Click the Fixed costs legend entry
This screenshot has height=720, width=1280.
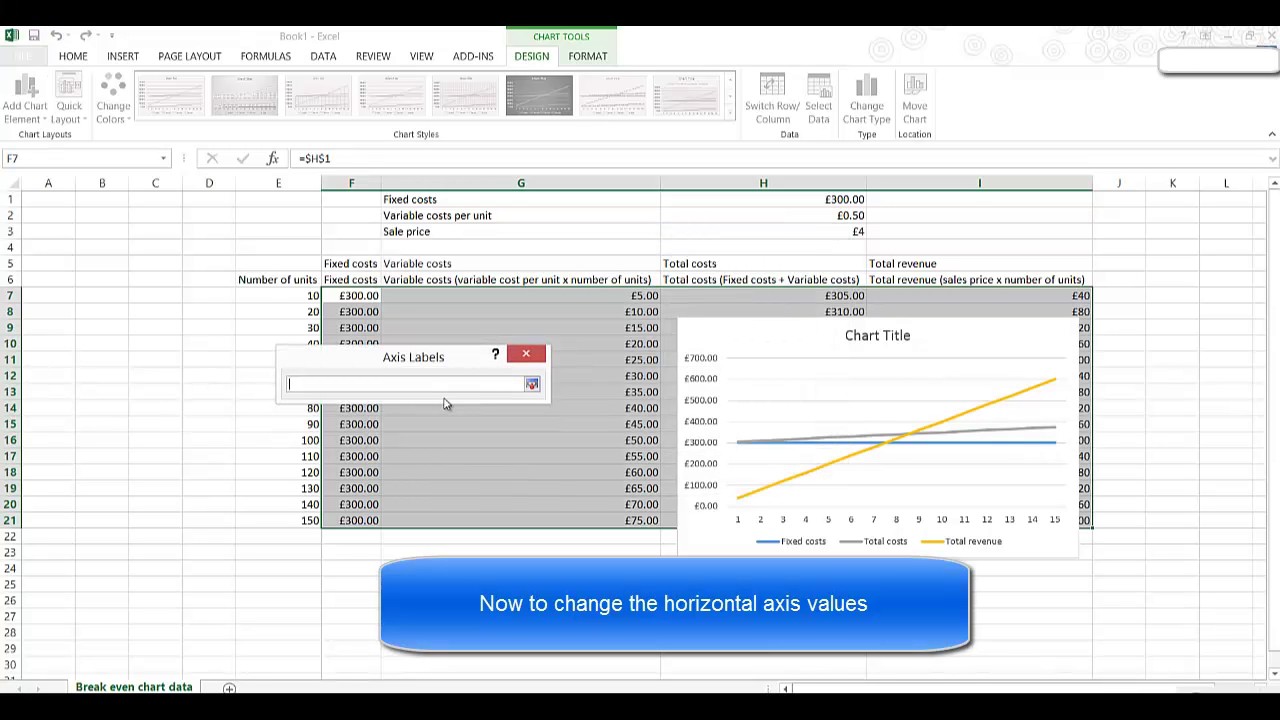click(x=791, y=541)
